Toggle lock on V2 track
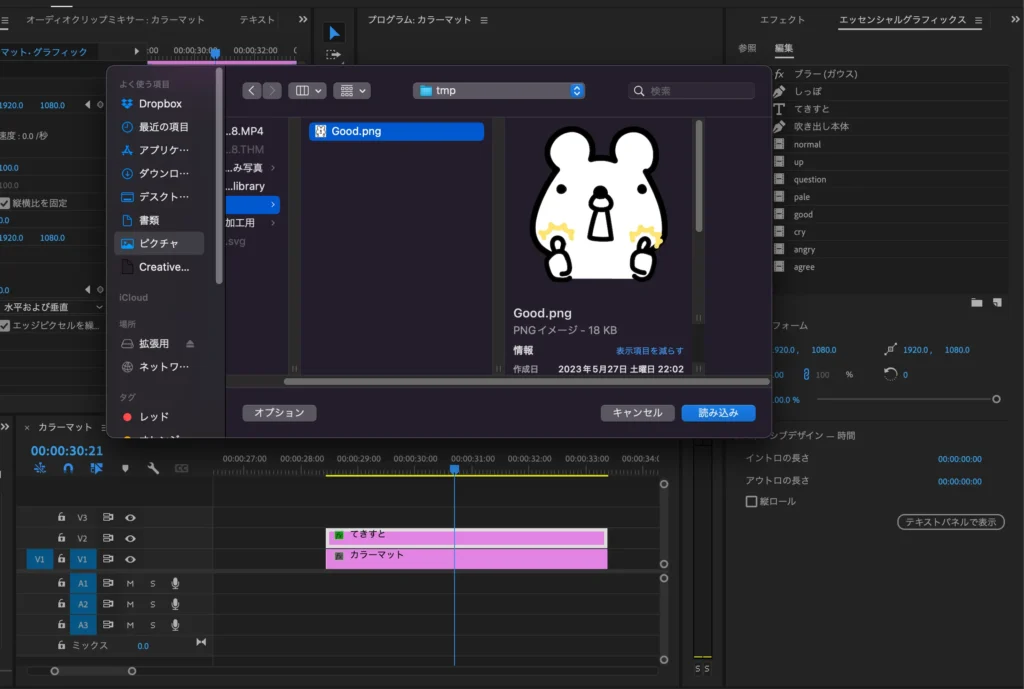1024x689 pixels. point(62,538)
